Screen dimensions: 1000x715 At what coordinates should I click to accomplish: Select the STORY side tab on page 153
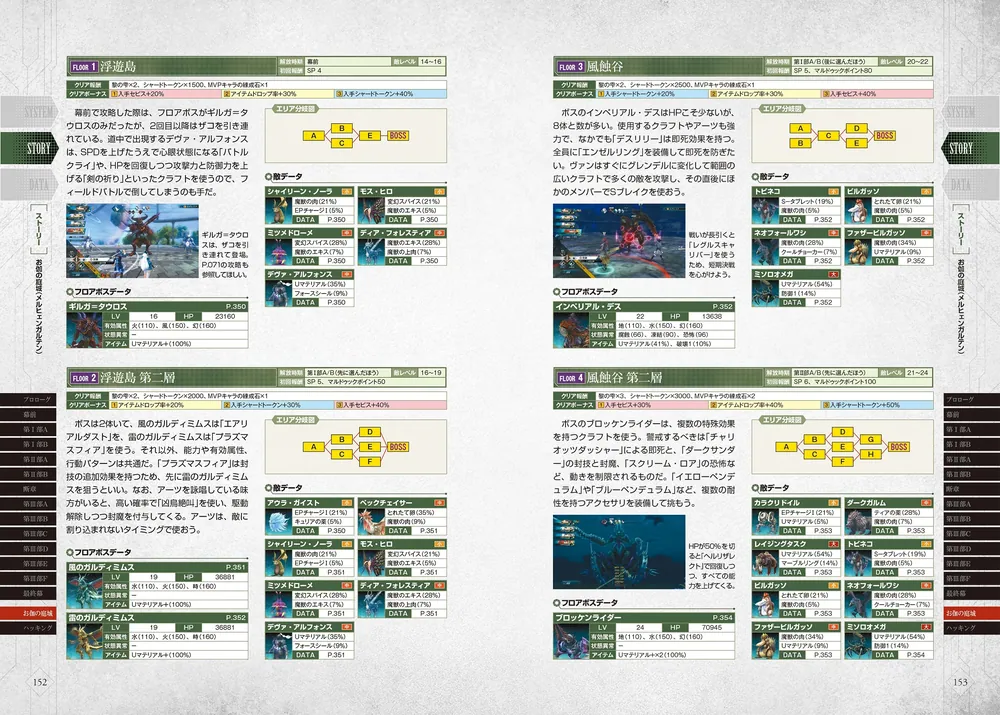point(970,149)
